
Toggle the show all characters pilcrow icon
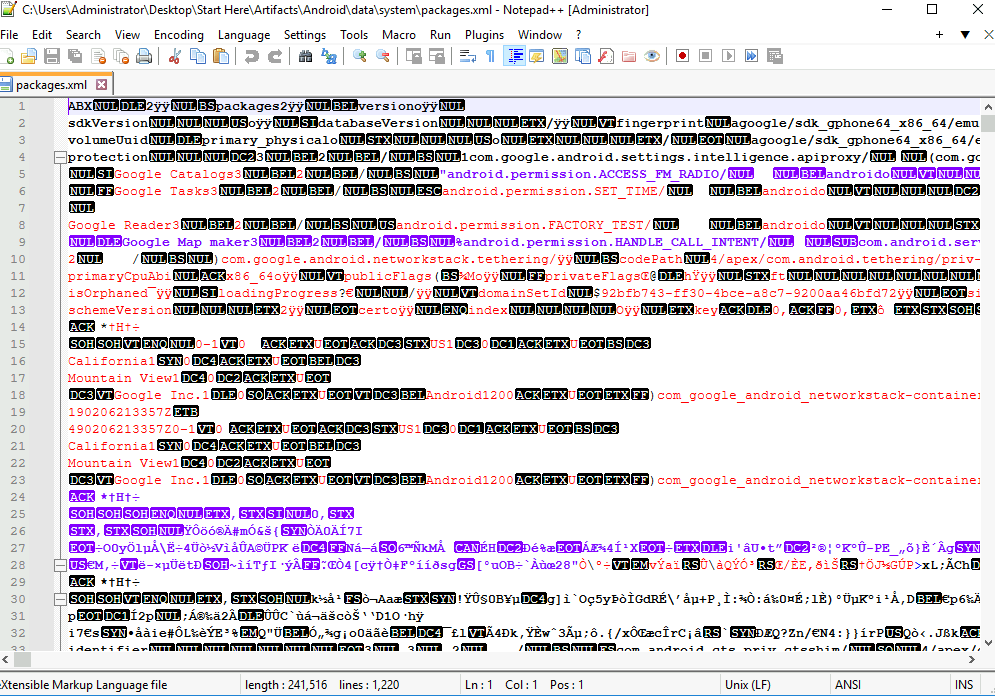490,56
